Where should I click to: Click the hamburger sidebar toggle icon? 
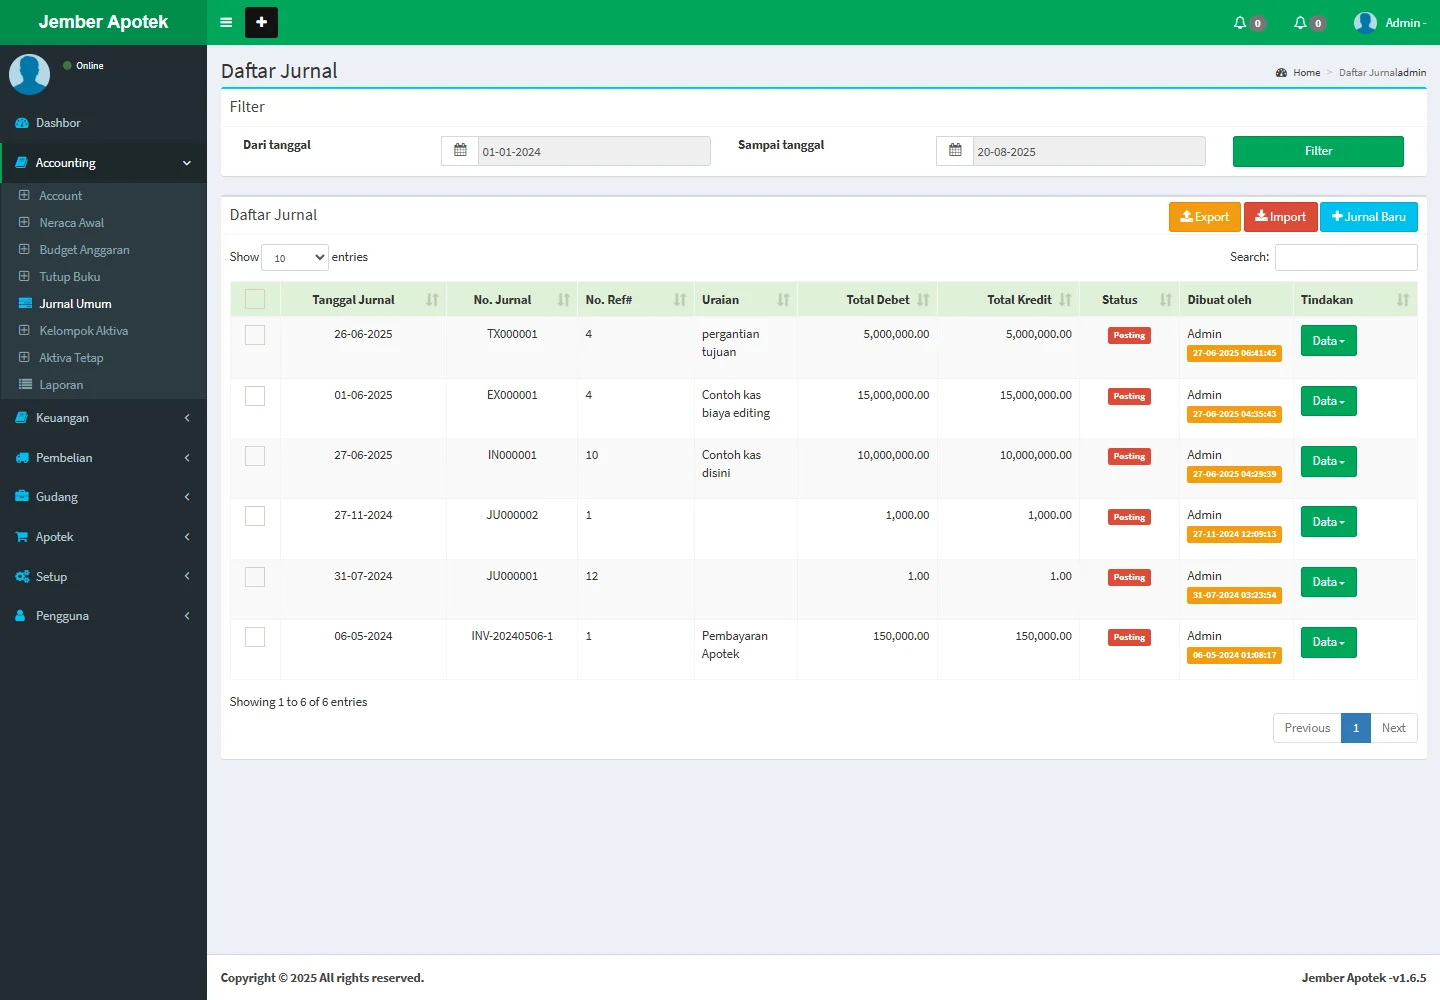[x=226, y=22]
